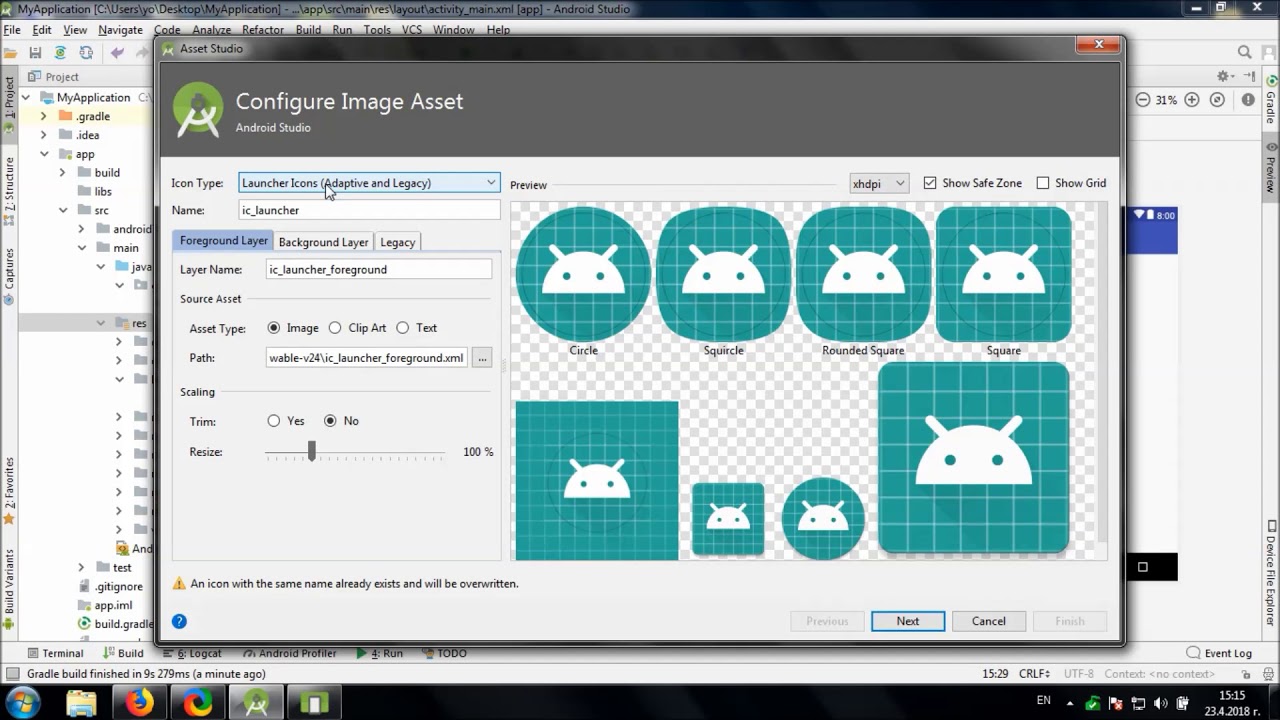The image size is (1280, 720).
Task: Open Windows Explorer from taskbar
Action: point(81,703)
